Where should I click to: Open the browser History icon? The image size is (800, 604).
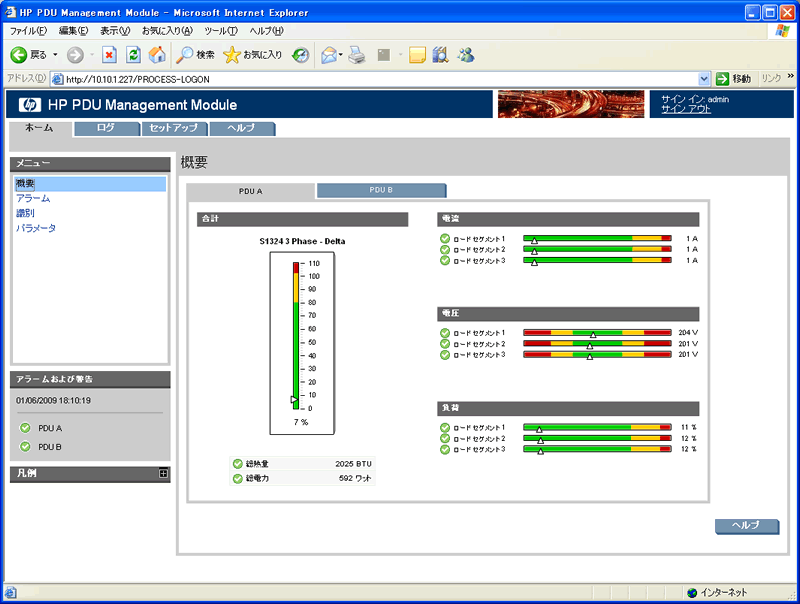coord(299,54)
